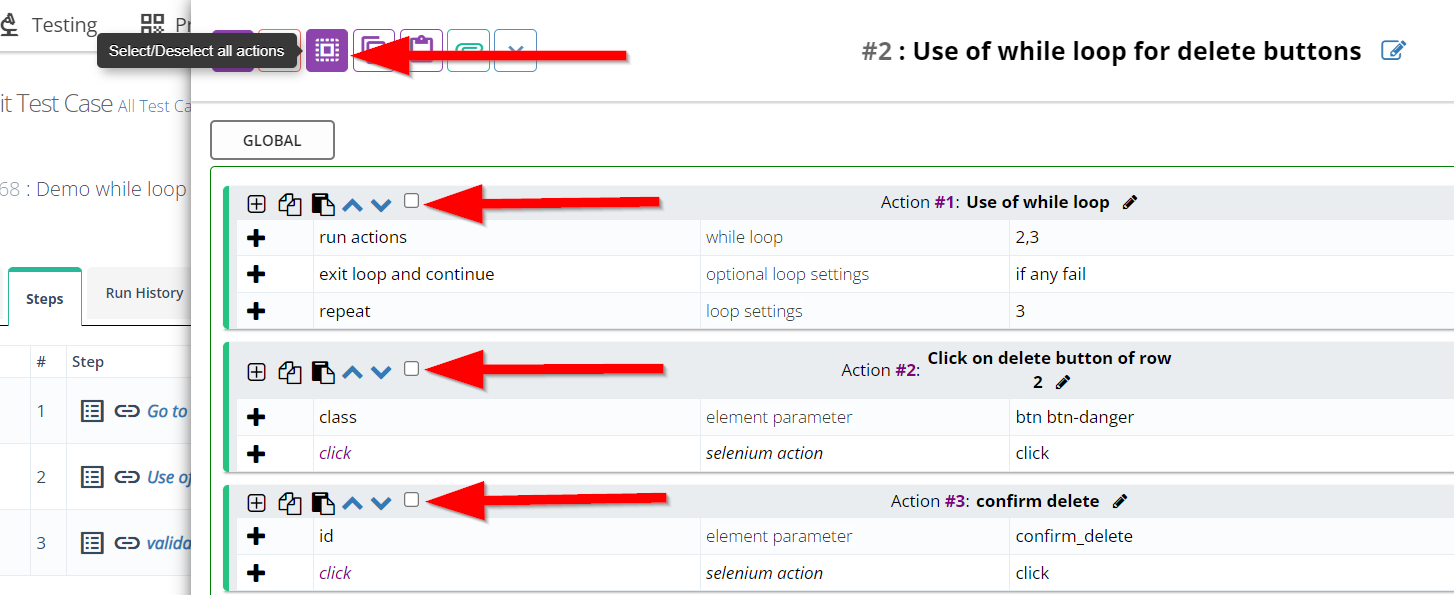Move Action #3 up with the chevron

[x=352, y=503]
